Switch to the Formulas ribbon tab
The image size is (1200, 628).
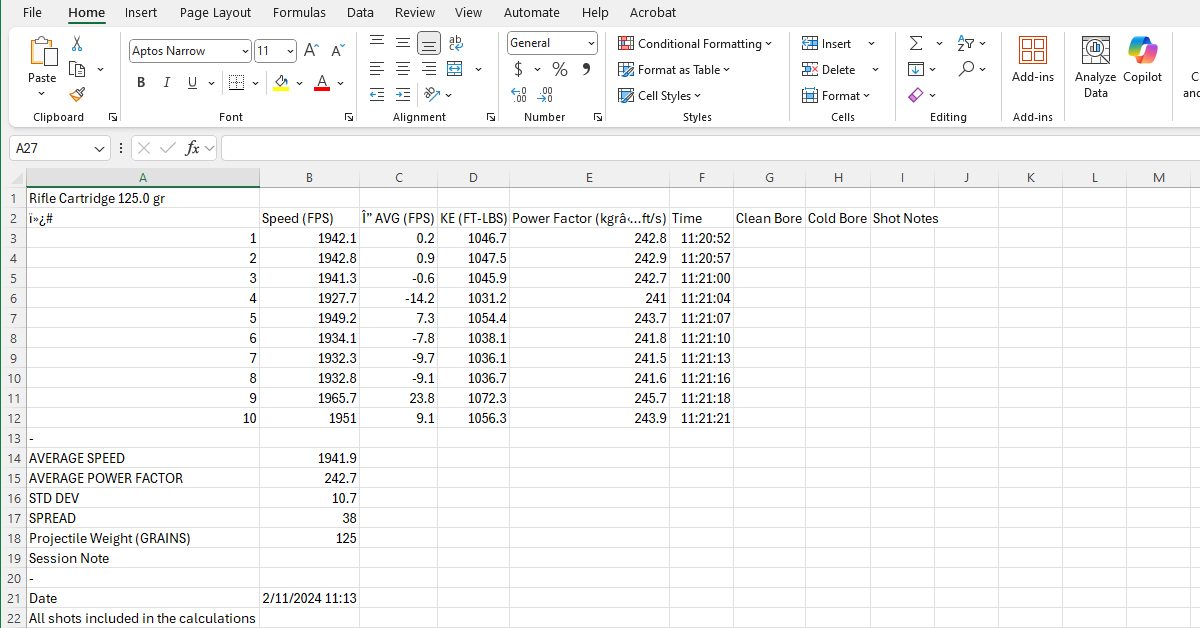coord(299,13)
